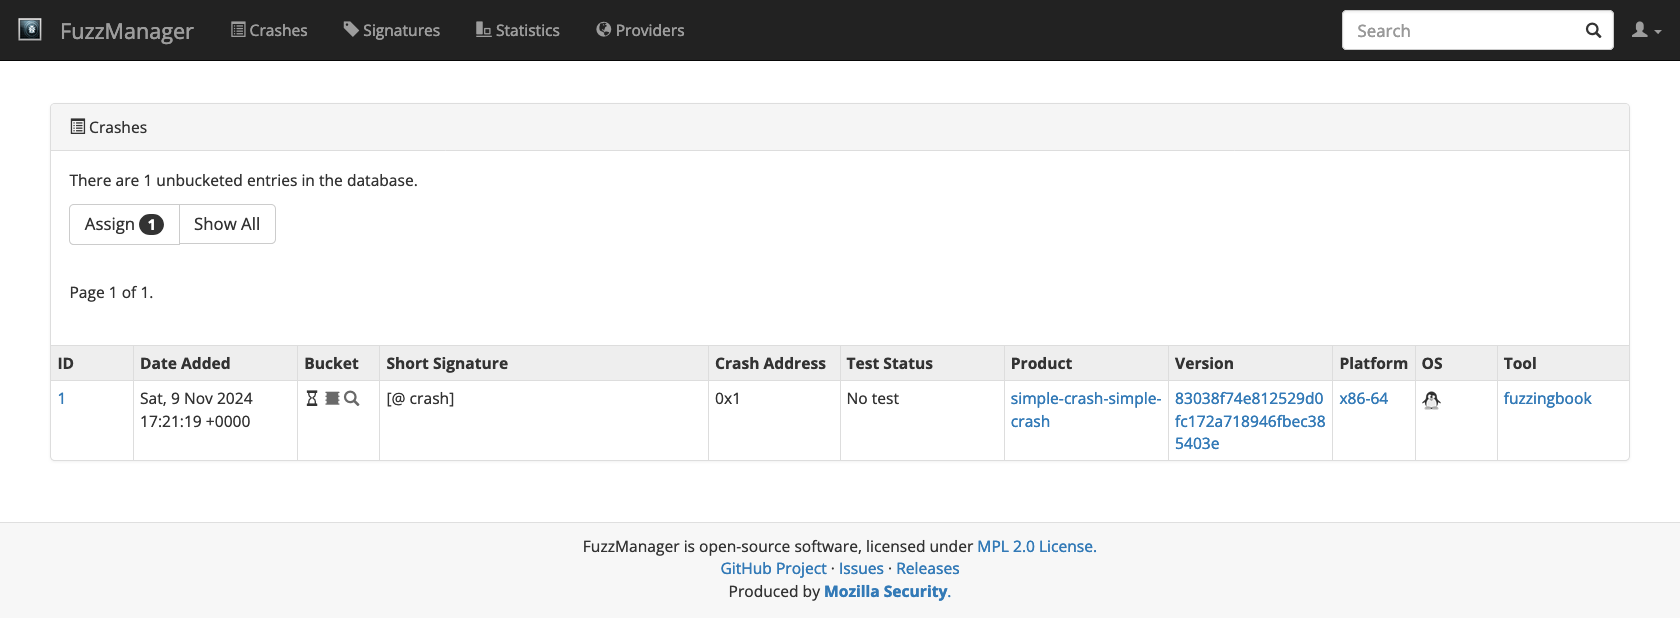Viewport: 1680px width, 618px height.
Task: Click the hourglass icon in Bucket column
Action: click(x=312, y=398)
